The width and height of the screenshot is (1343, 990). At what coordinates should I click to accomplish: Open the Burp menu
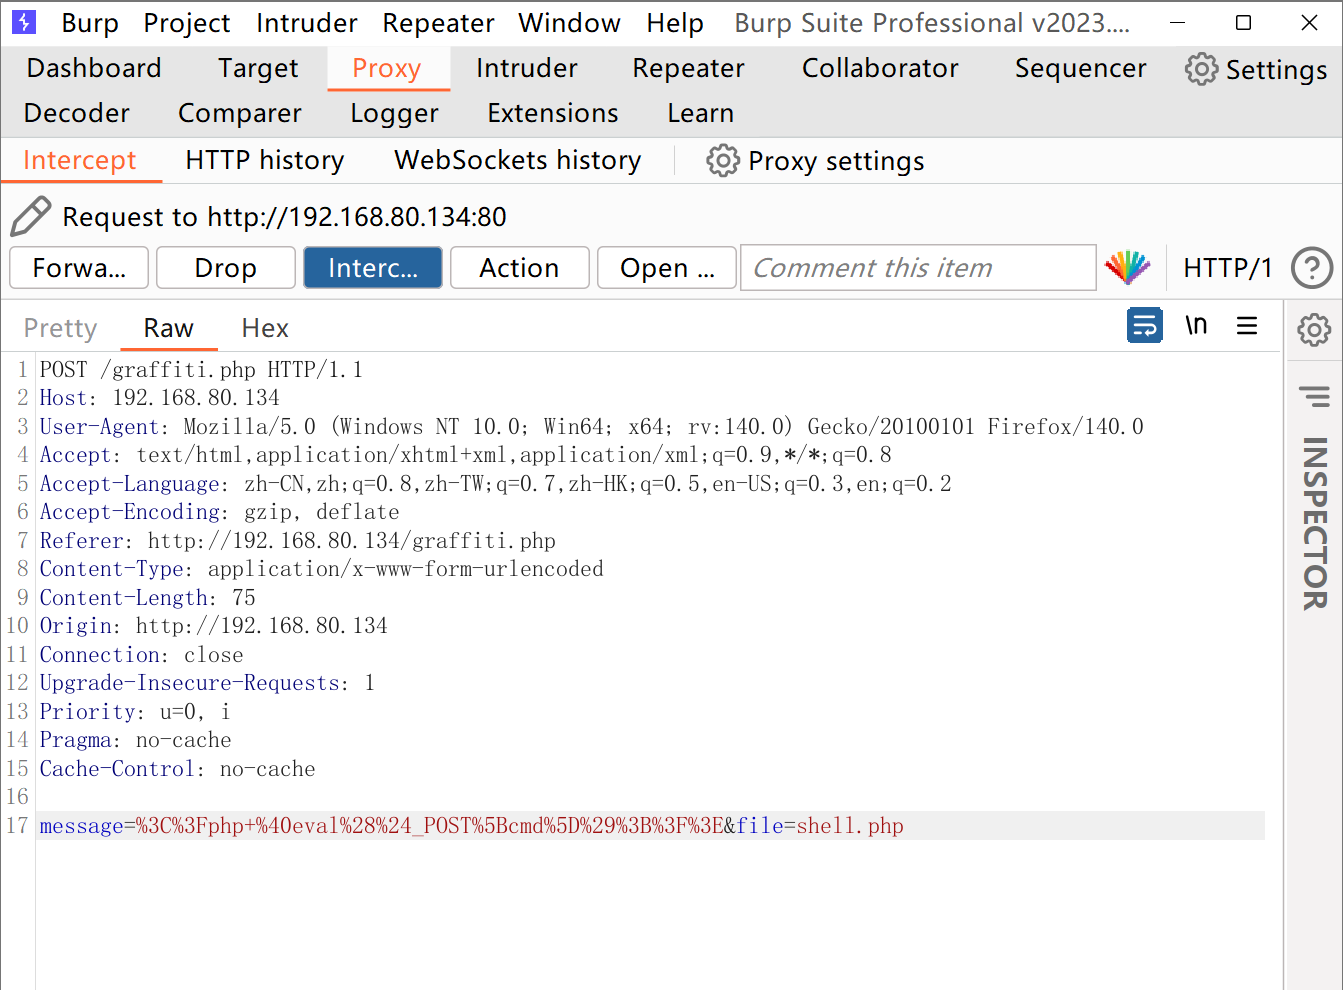(90, 23)
